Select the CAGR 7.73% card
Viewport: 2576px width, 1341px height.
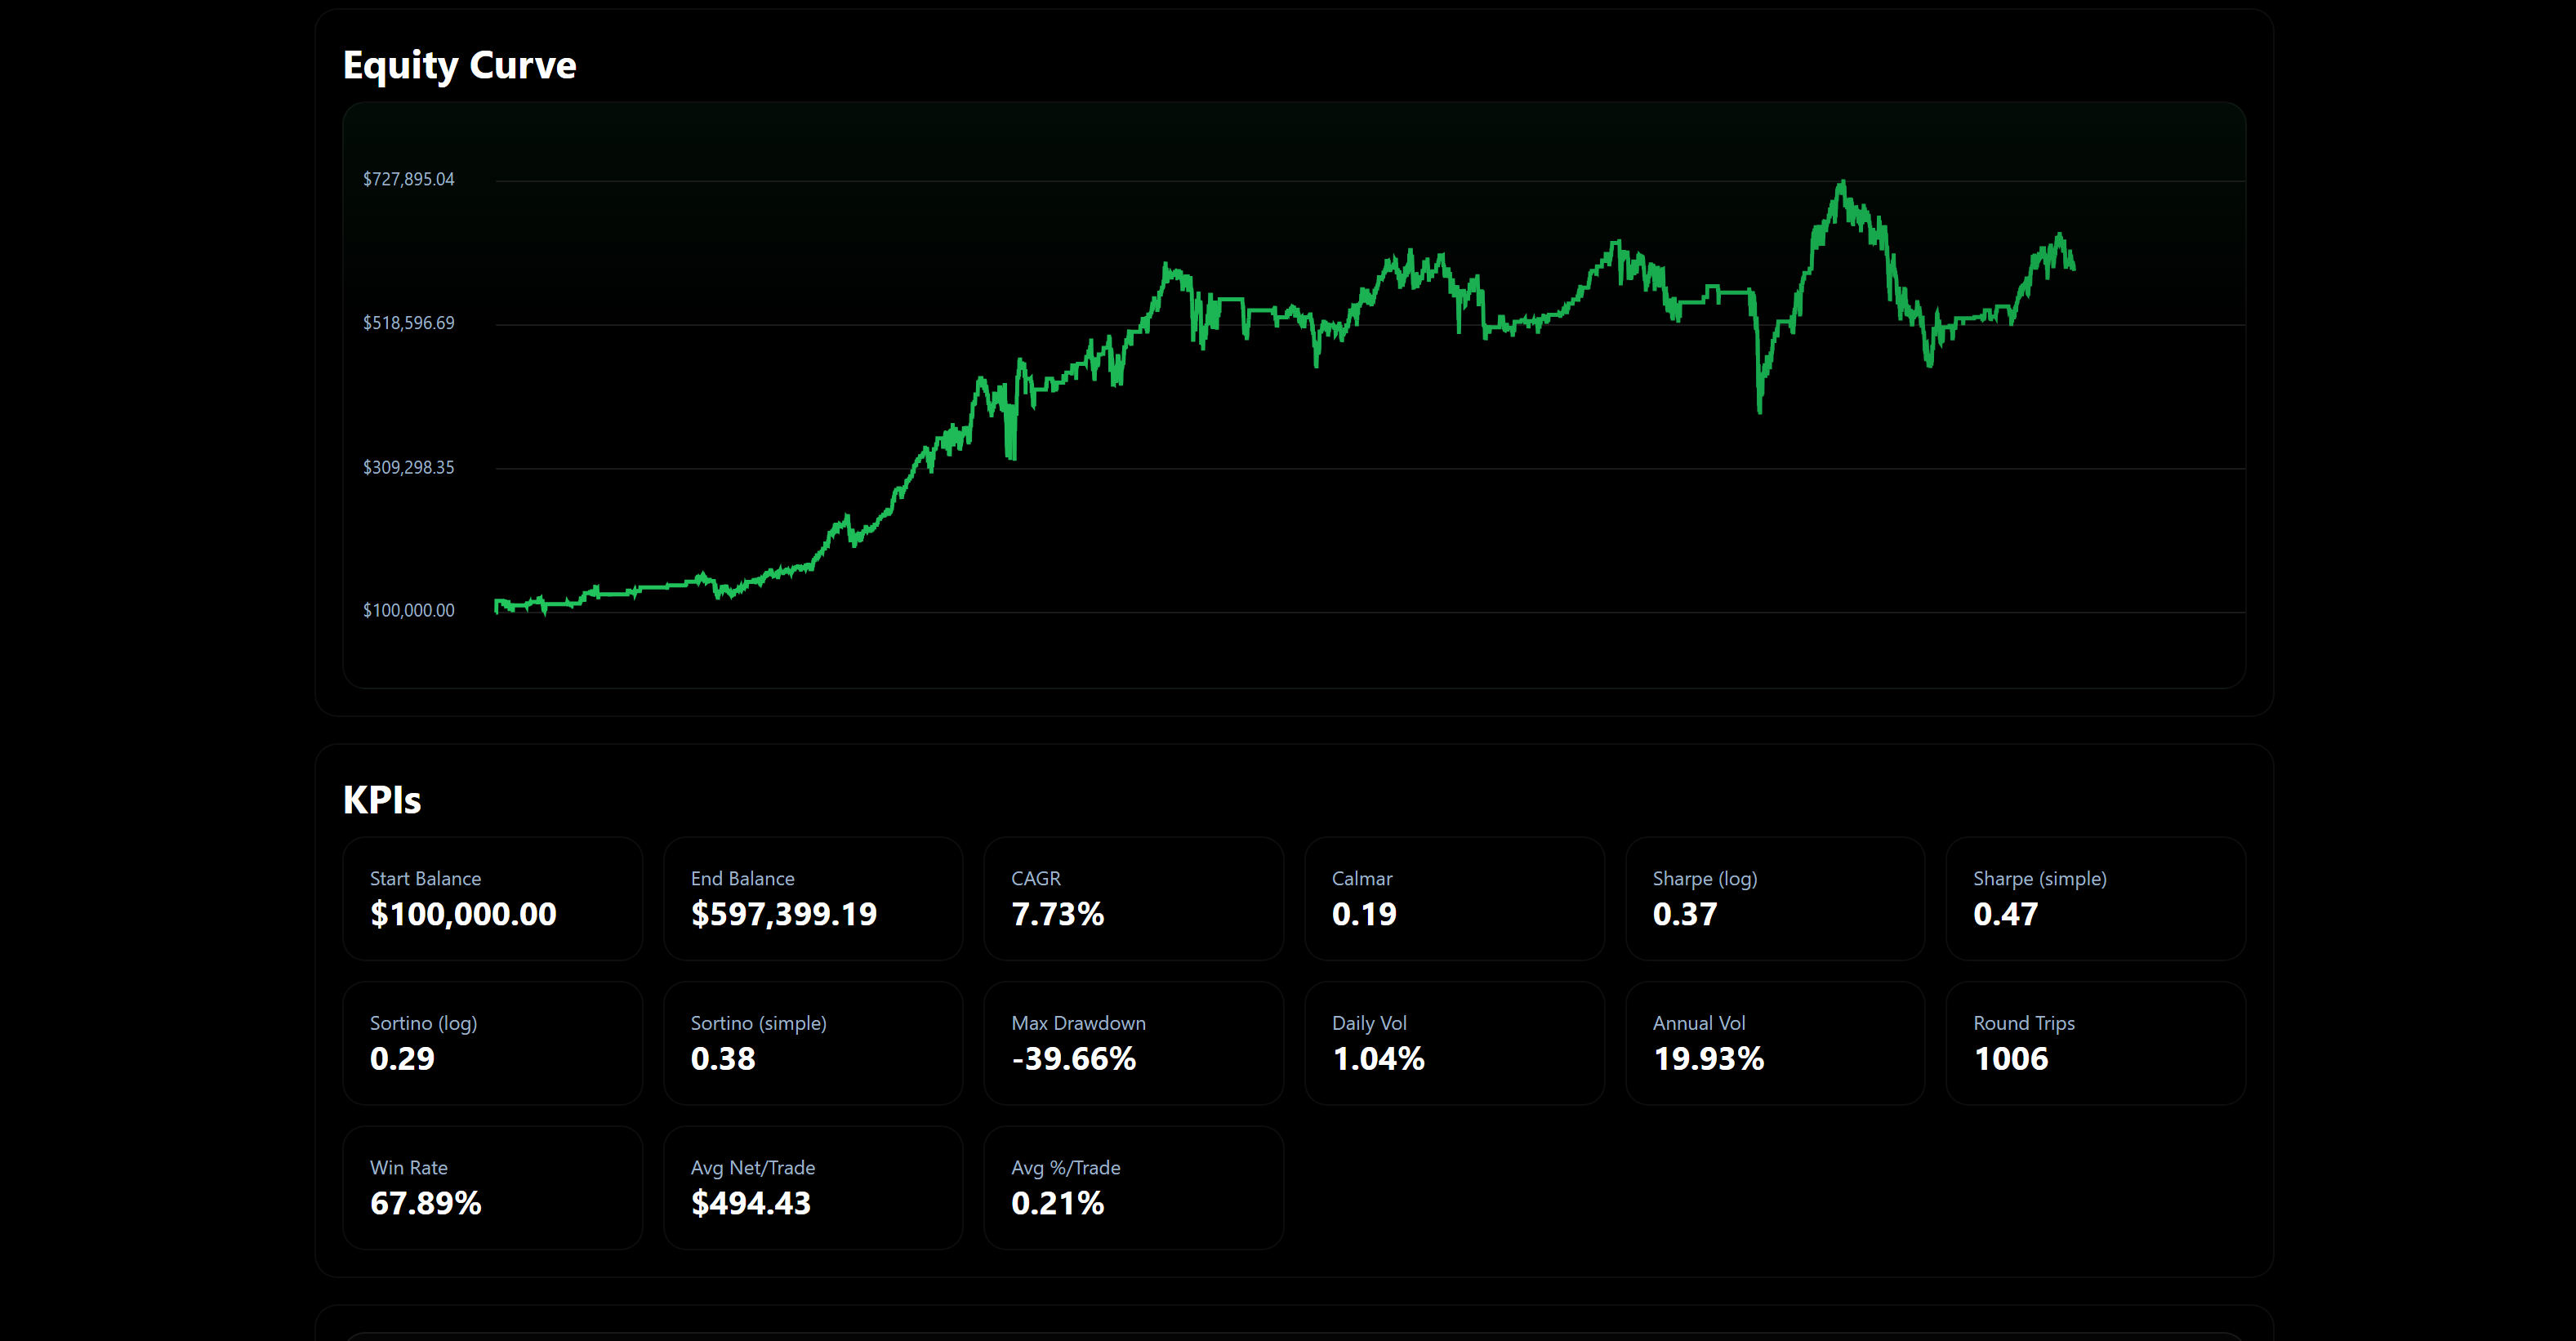[x=1133, y=898]
